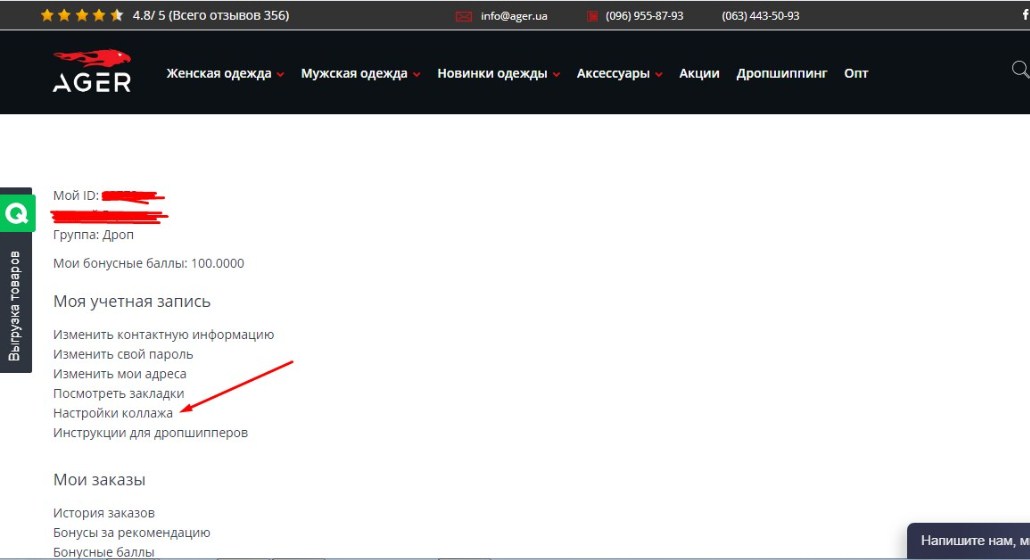Click the red phone icon
The image size is (1030, 560).
[x=592, y=16]
